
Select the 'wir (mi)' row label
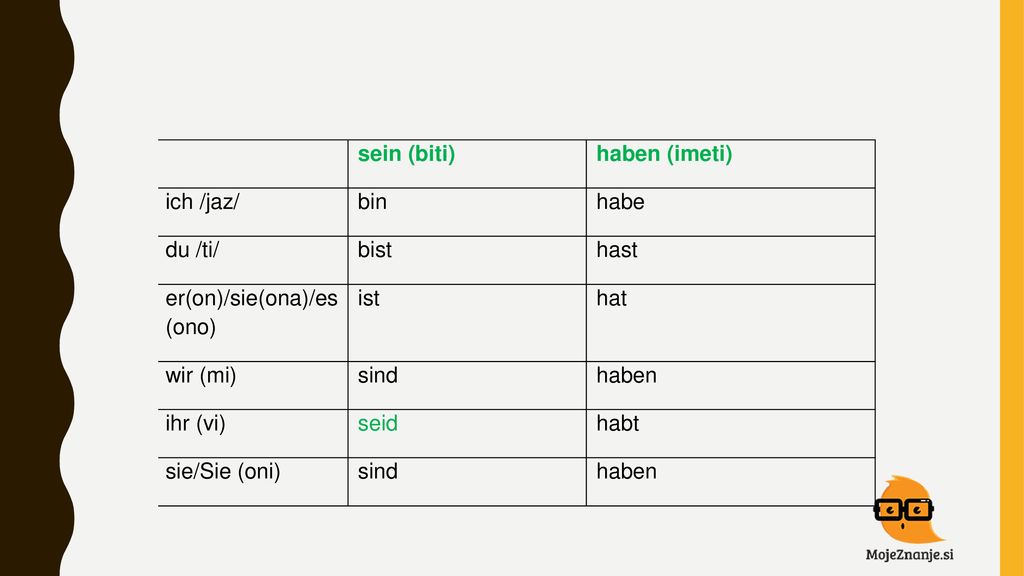pyautogui.click(x=253, y=385)
